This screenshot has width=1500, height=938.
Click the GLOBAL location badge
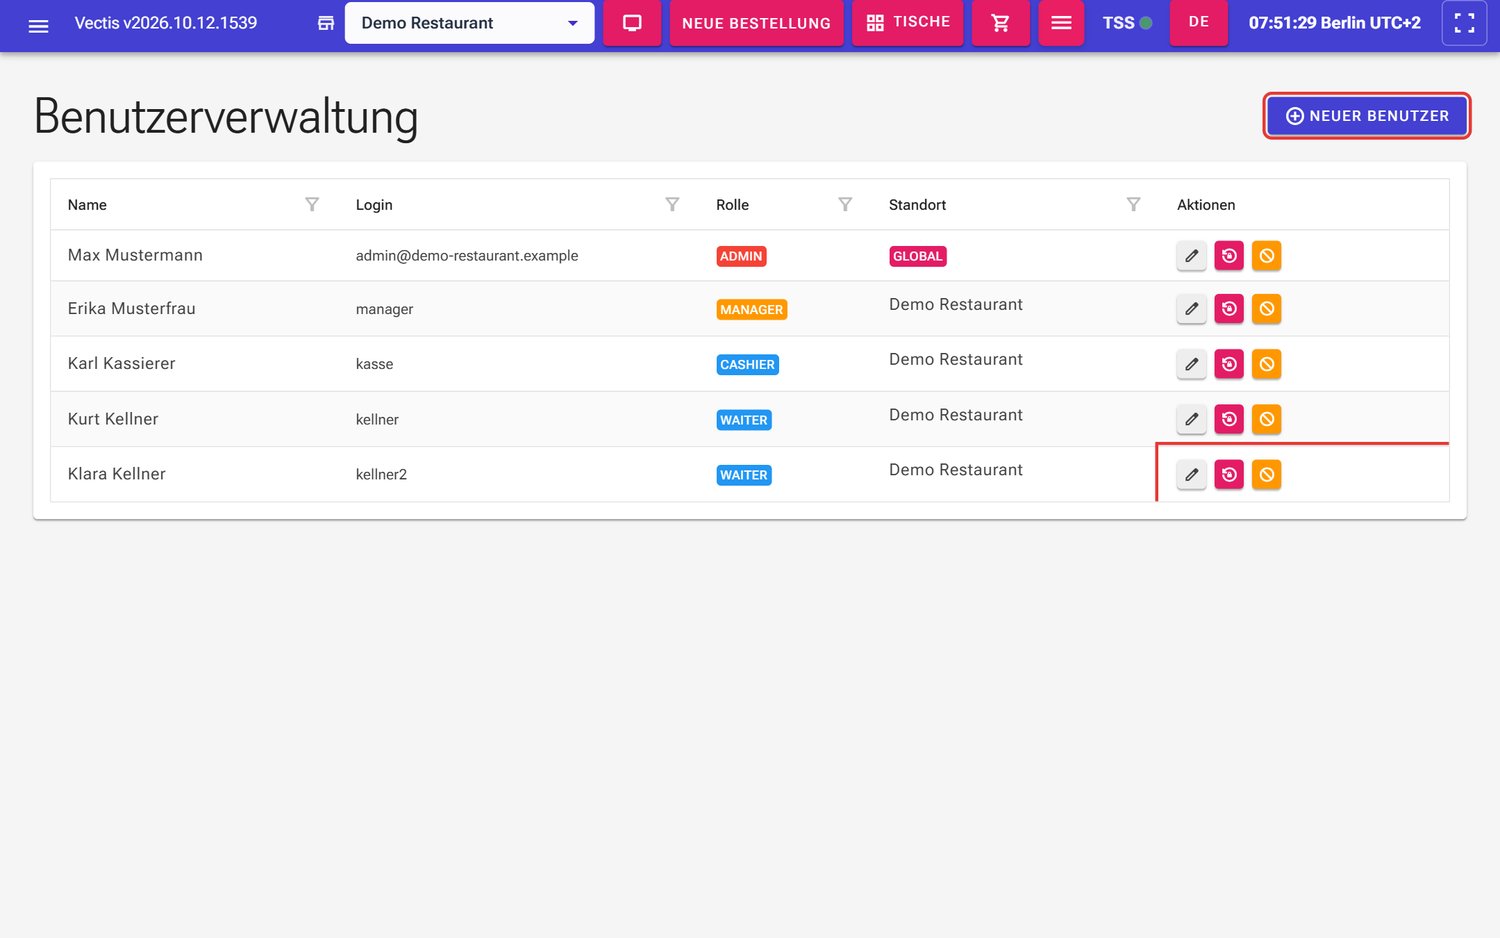tap(917, 256)
